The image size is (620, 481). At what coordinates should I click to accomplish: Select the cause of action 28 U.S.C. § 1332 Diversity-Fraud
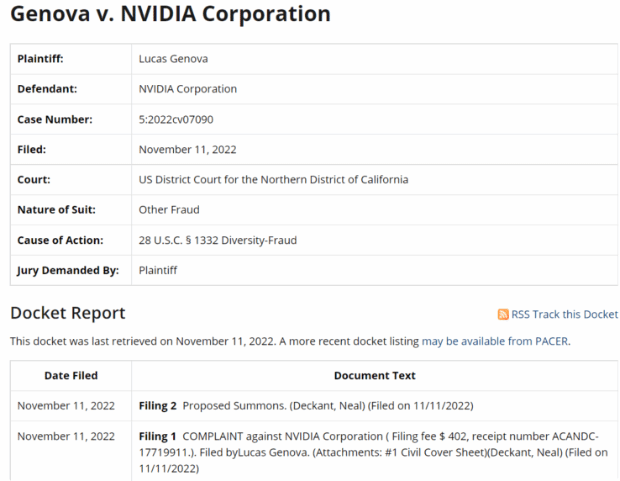pos(217,240)
